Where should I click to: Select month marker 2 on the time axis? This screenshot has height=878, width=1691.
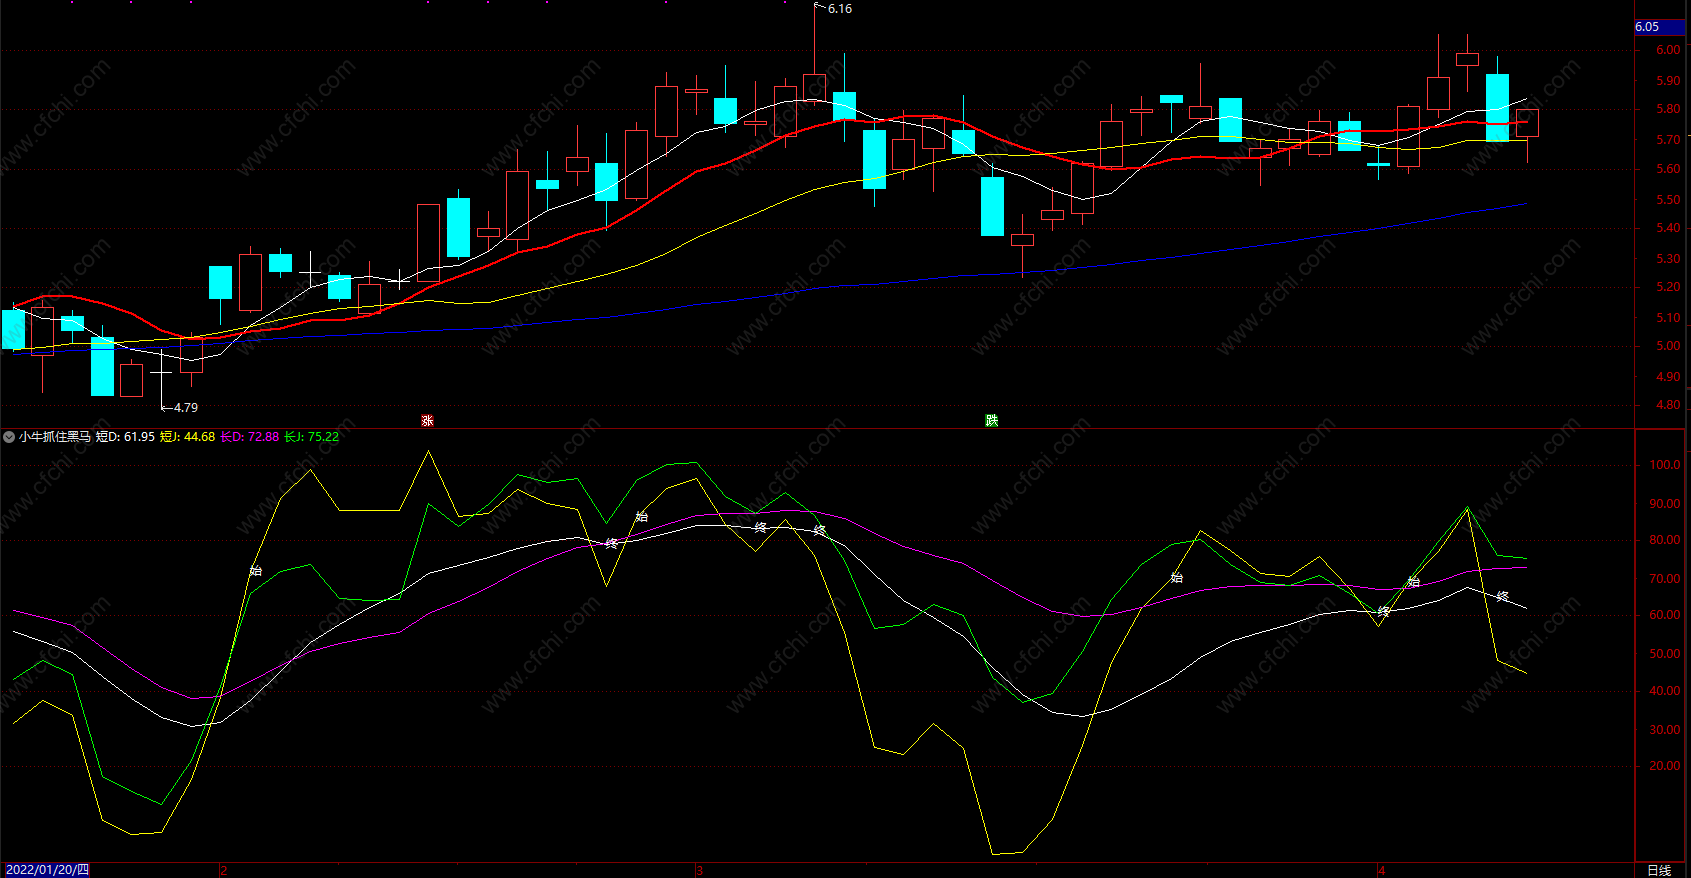(224, 870)
